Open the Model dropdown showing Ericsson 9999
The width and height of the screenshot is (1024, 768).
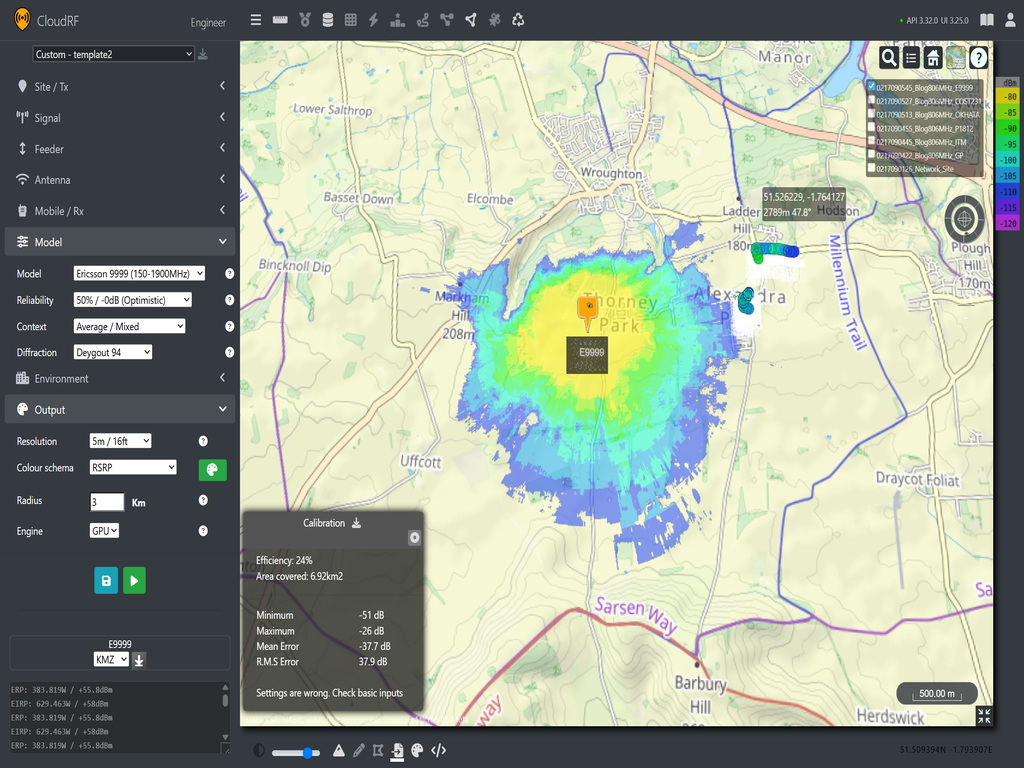point(137,272)
